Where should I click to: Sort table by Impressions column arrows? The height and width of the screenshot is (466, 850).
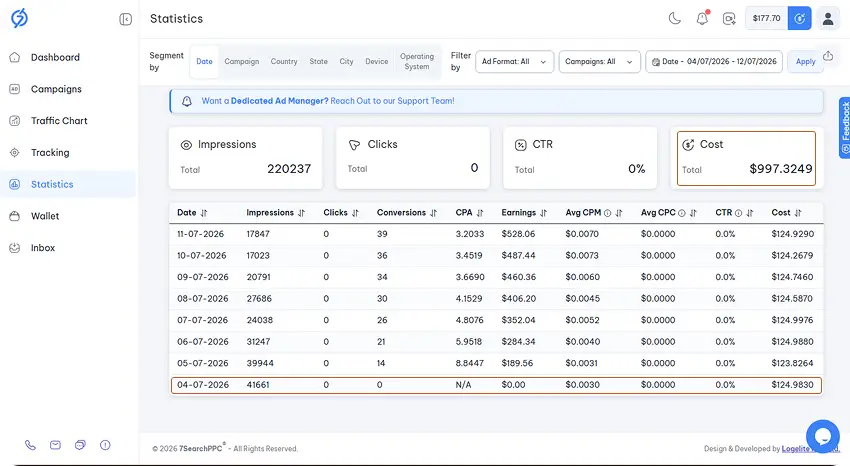[x=301, y=213]
